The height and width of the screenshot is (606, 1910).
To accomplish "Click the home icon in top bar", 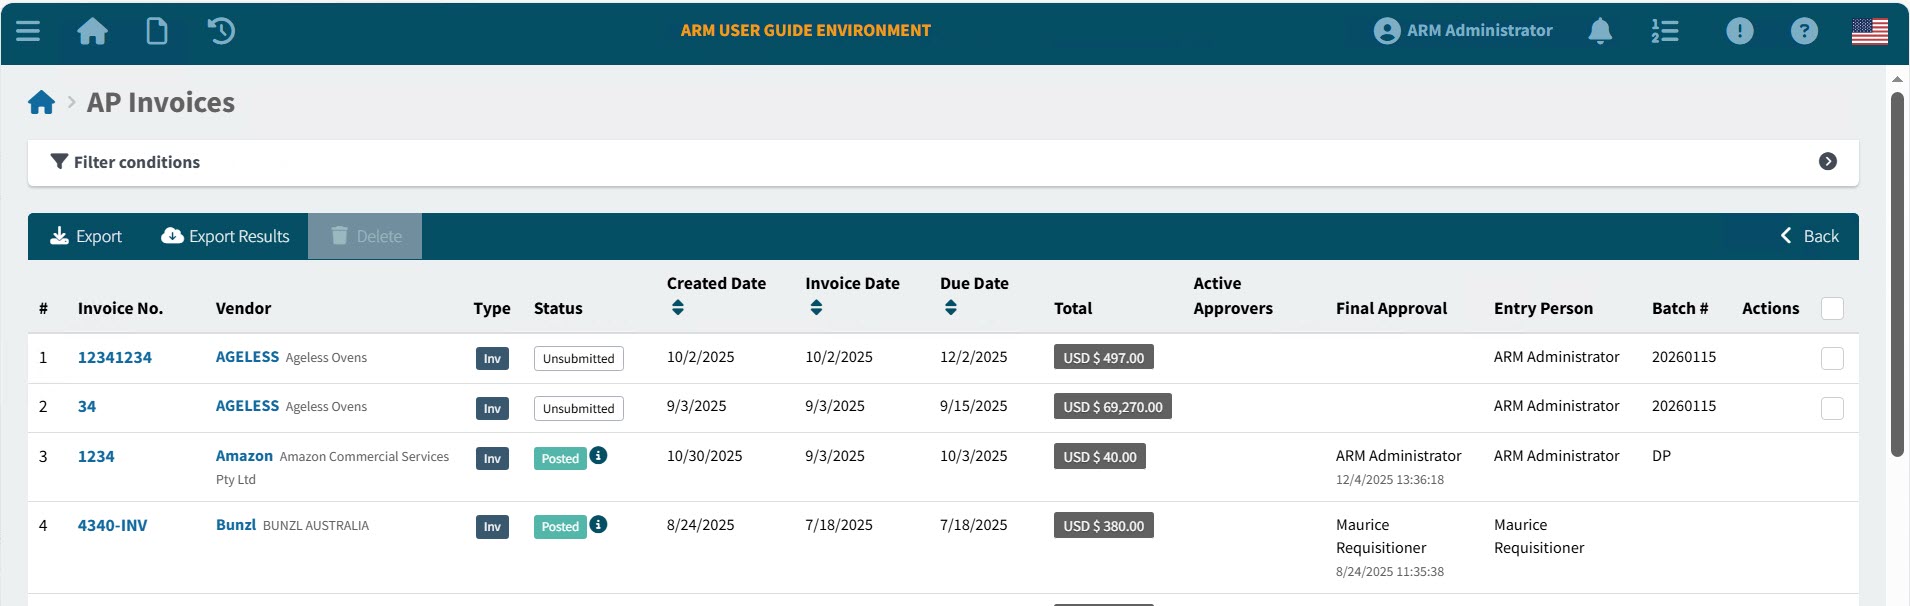I will coord(92,31).
